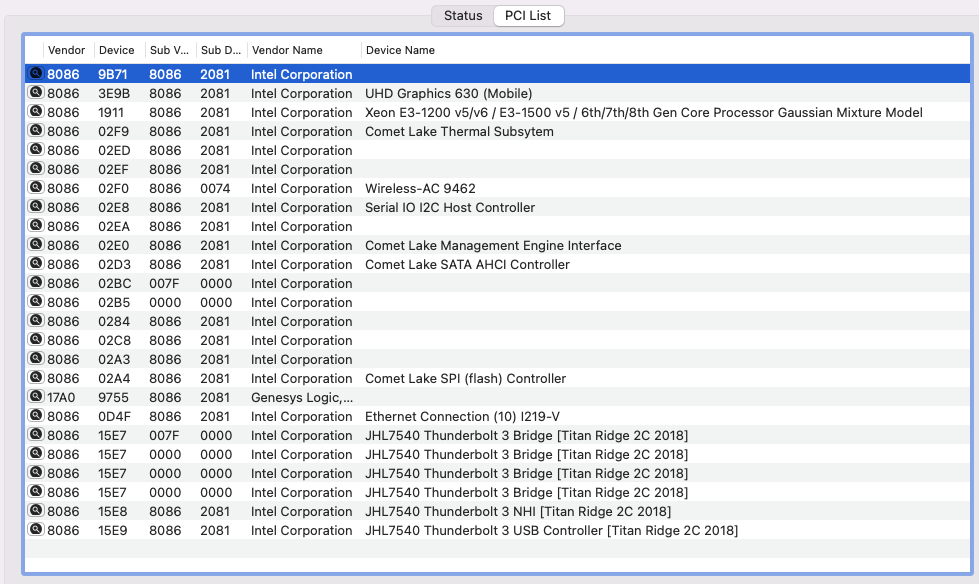This screenshot has width=979, height=584.
Task: Click the magnifier icon for device 0284
Action: coord(36,321)
